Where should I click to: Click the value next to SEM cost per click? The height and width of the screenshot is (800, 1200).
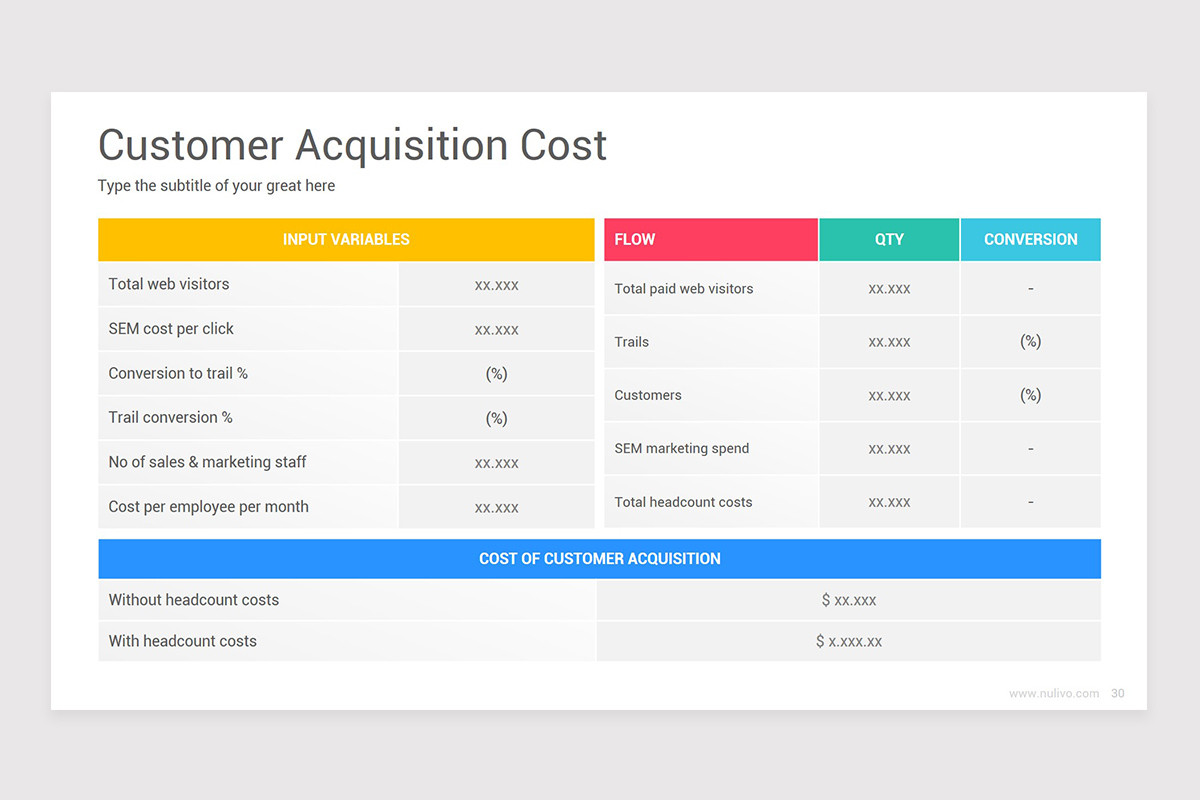pyautogui.click(x=497, y=329)
